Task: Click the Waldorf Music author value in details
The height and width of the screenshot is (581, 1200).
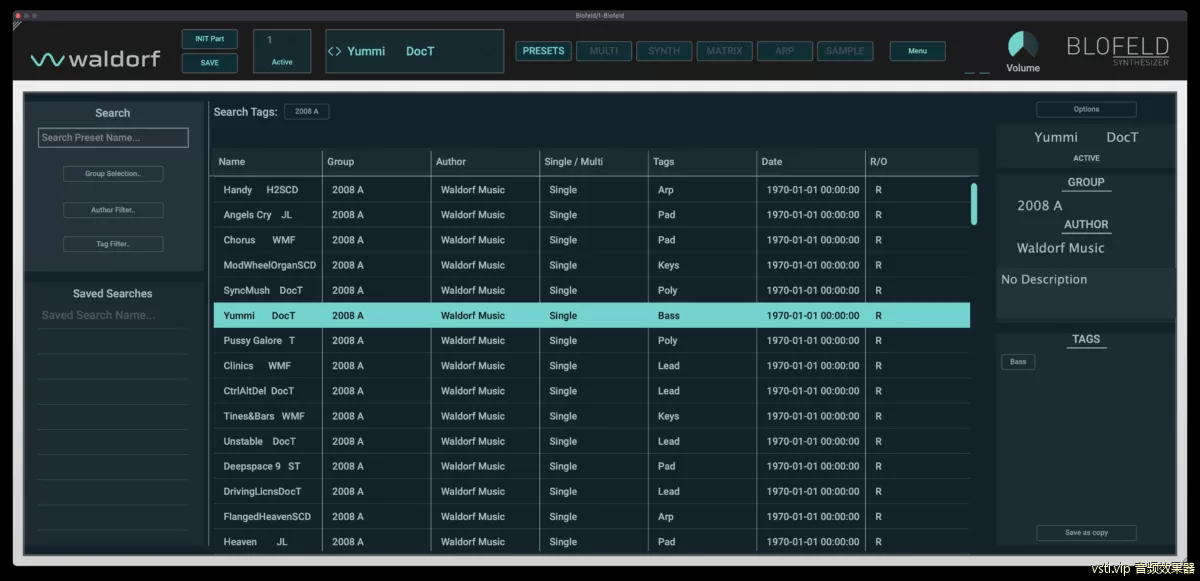Action: pyautogui.click(x=1061, y=248)
